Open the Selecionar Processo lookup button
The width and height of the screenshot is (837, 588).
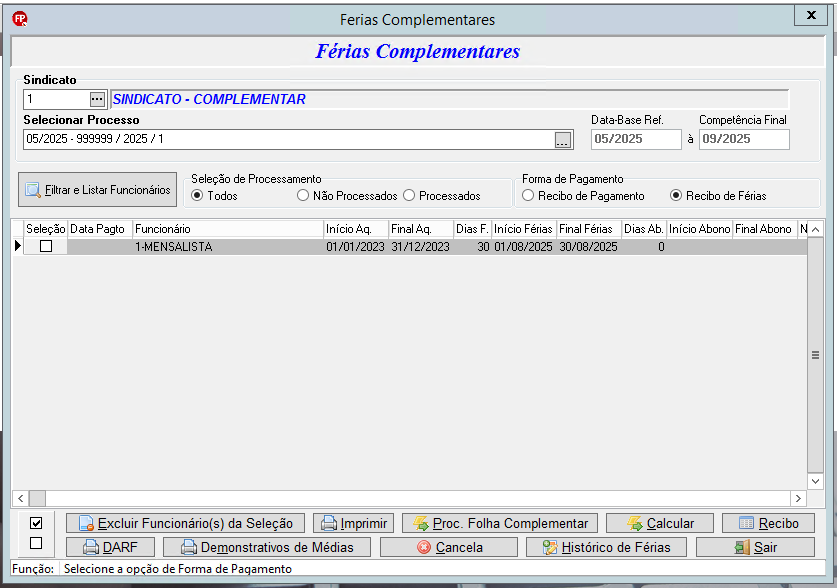563,140
